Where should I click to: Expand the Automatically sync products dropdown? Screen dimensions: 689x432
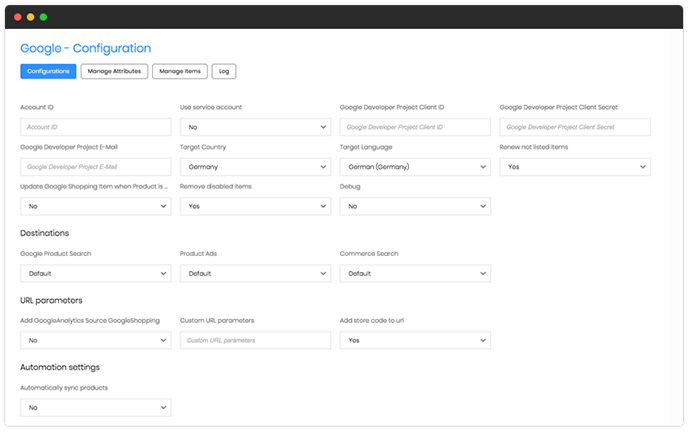point(95,407)
